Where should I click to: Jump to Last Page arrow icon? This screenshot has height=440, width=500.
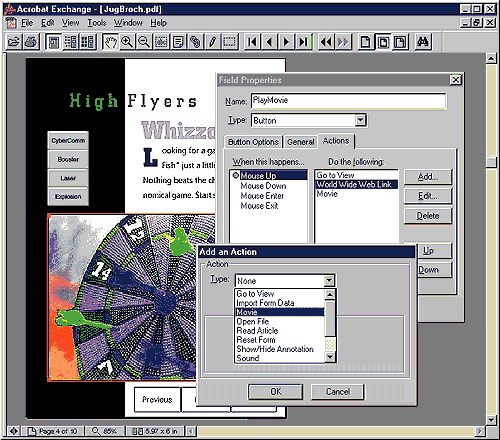coord(304,42)
